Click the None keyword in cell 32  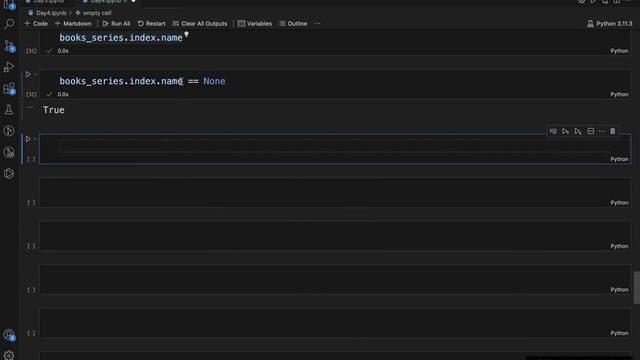(x=214, y=81)
